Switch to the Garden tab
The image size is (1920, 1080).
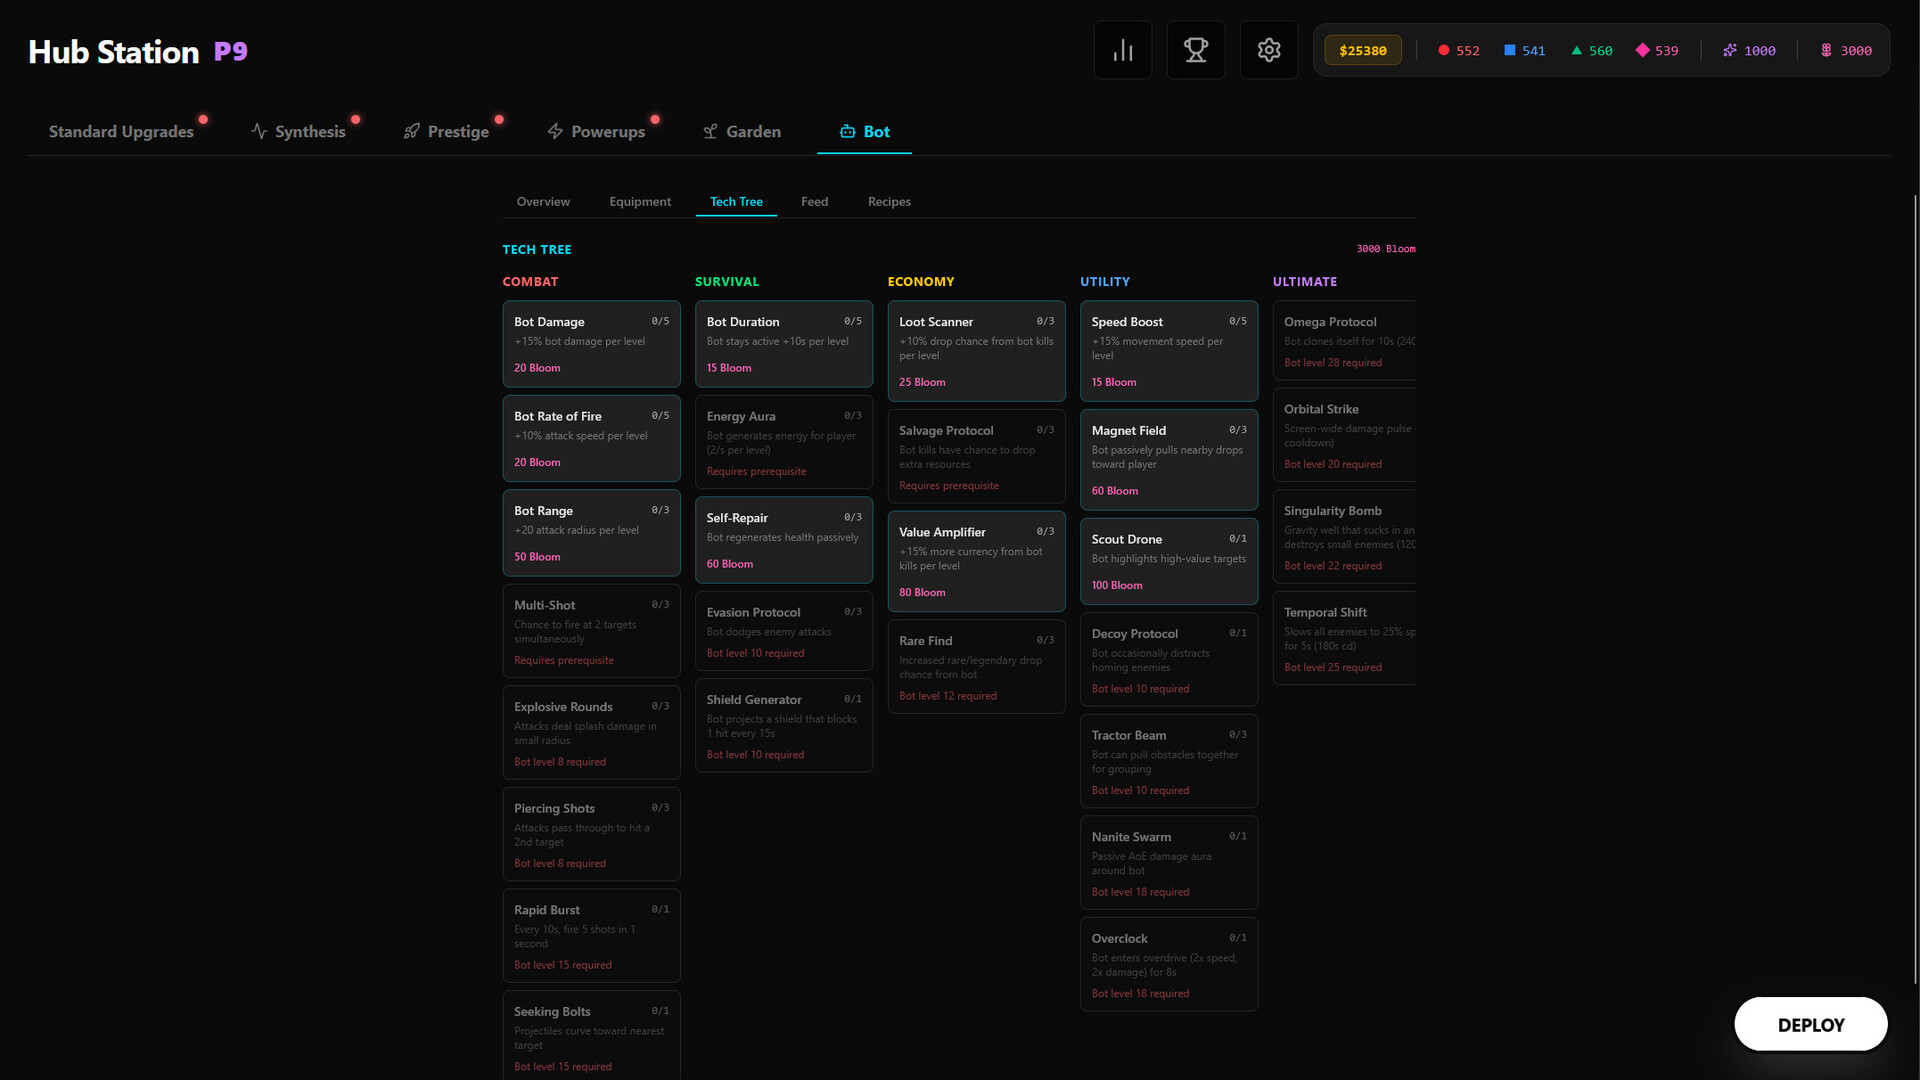741,132
